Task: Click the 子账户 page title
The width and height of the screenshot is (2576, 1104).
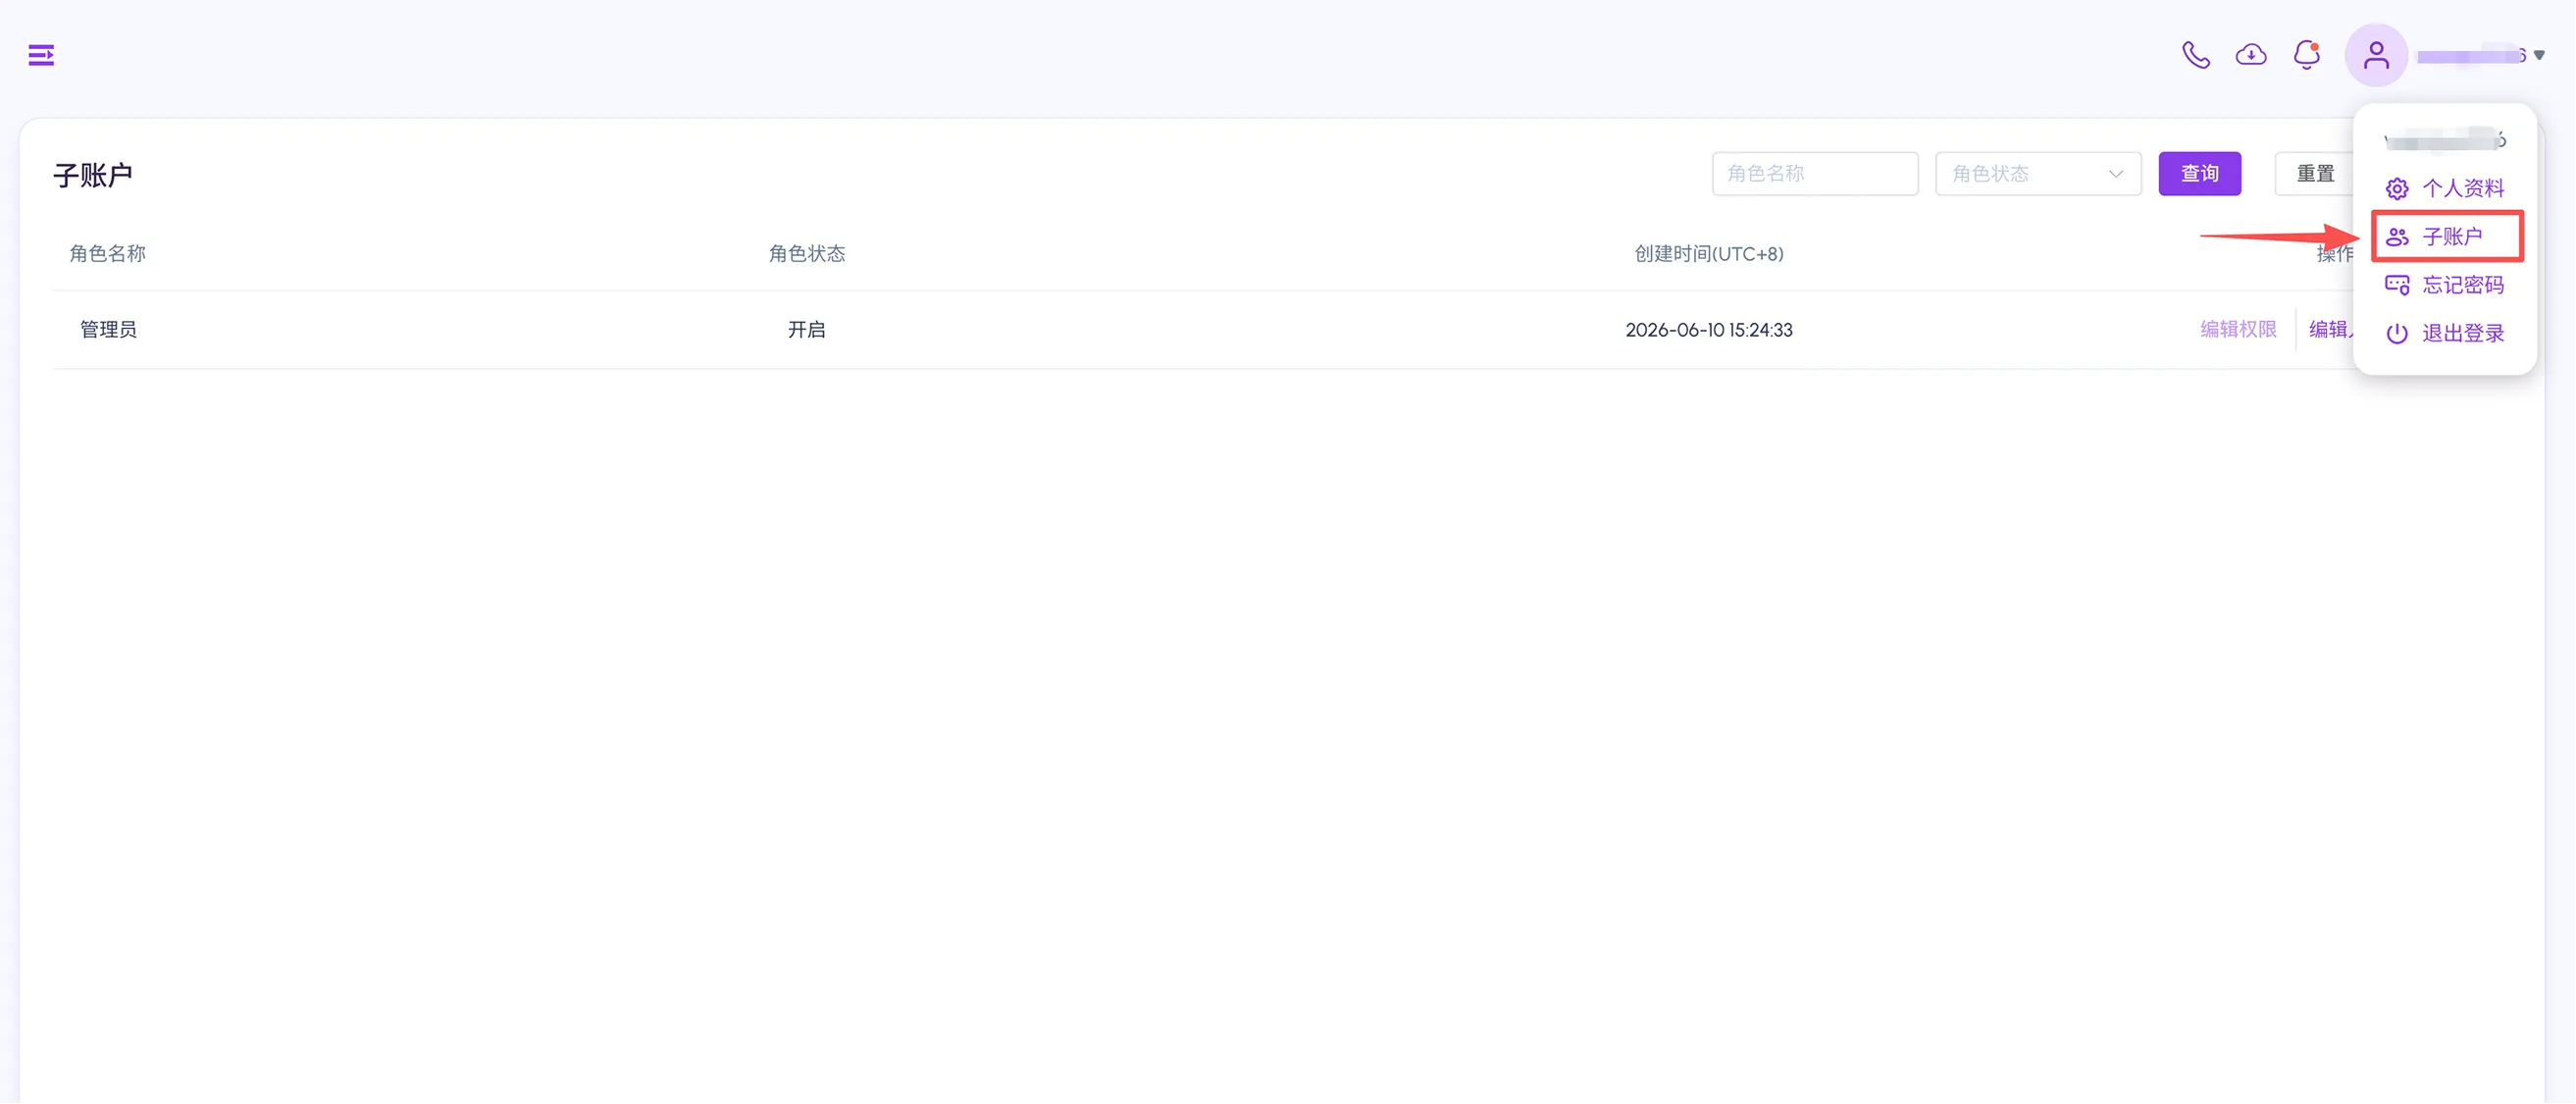Action: point(93,175)
